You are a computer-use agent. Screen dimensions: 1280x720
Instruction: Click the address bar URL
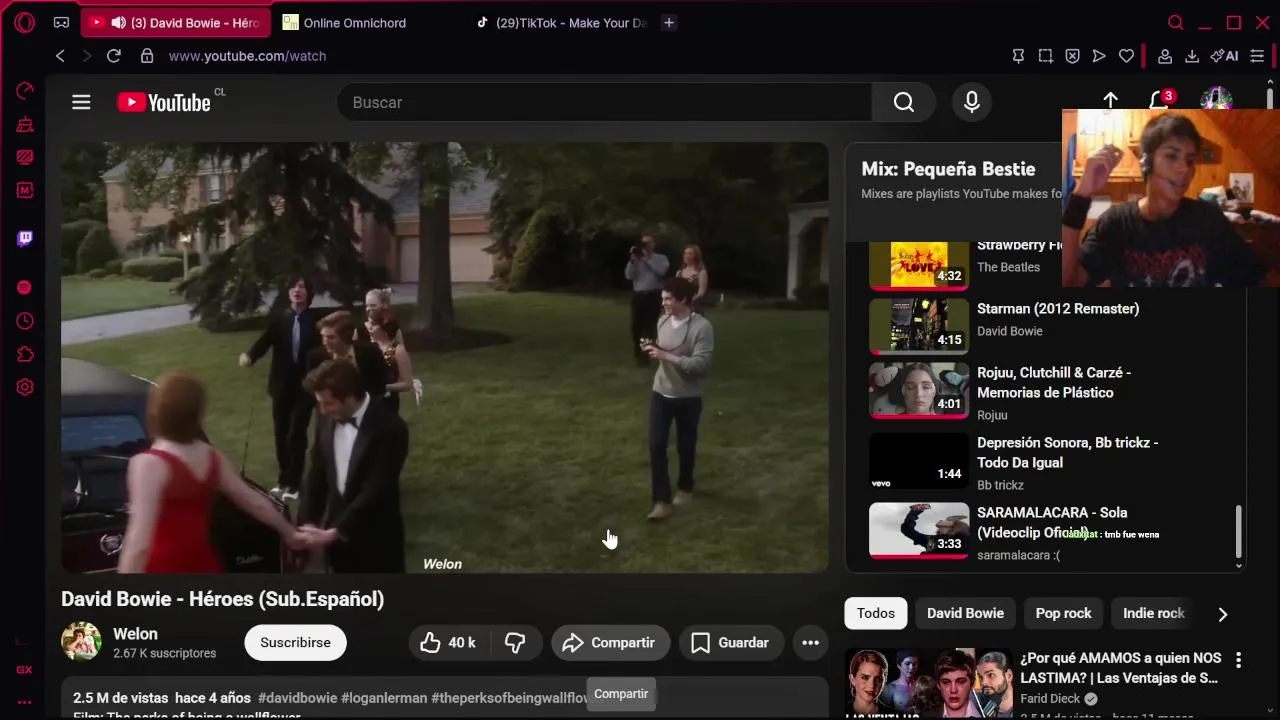pos(247,56)
